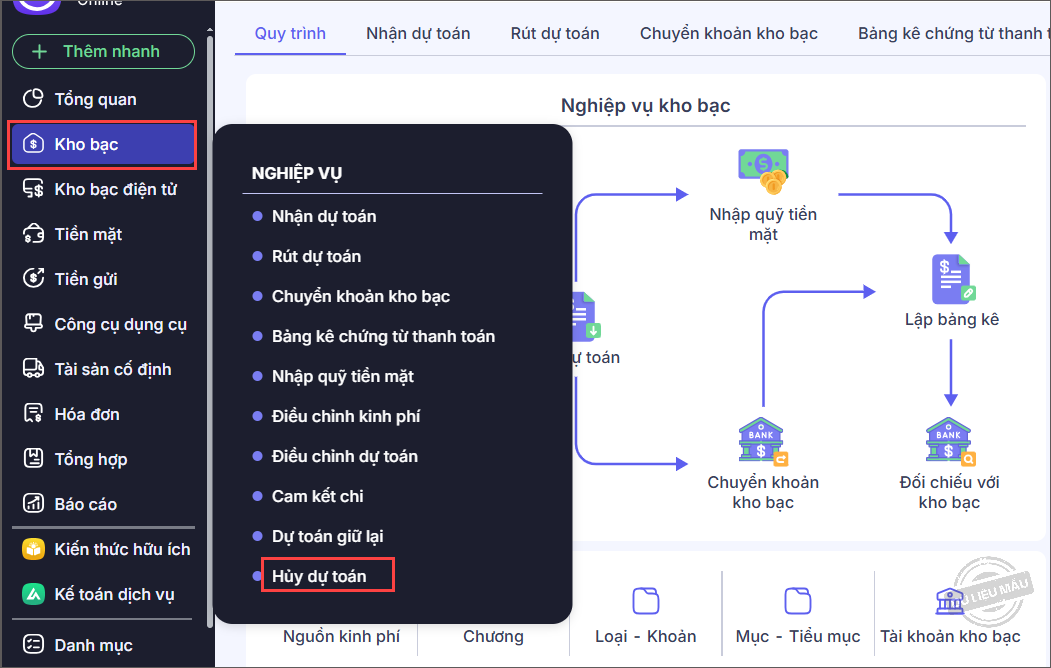Viewport: 1051px width, 668px height.
Task: Choose Bảng kê chứng từ thanh toán entry
Action: (x=383, y=336)
